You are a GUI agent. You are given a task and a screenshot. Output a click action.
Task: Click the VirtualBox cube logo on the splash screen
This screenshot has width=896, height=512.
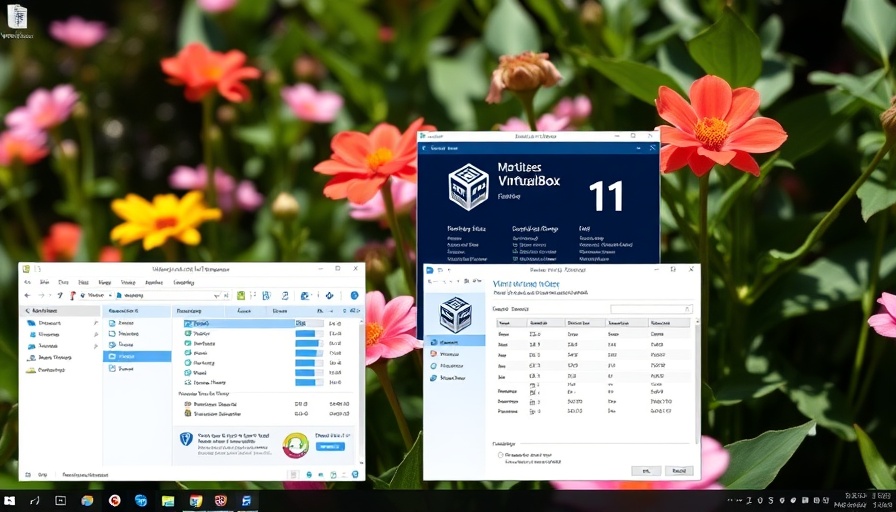468,187
